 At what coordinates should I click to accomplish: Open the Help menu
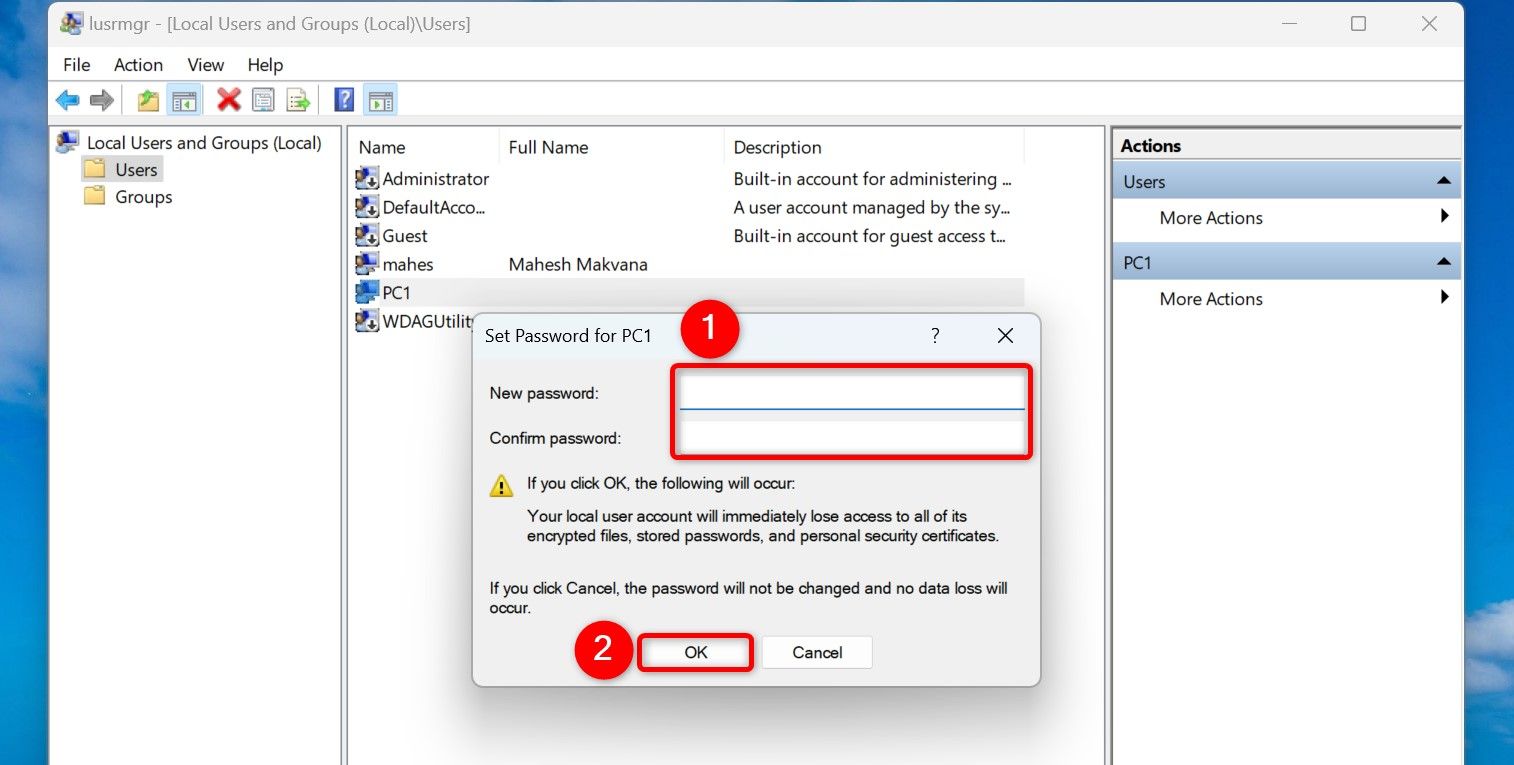[x=265, y=65]
